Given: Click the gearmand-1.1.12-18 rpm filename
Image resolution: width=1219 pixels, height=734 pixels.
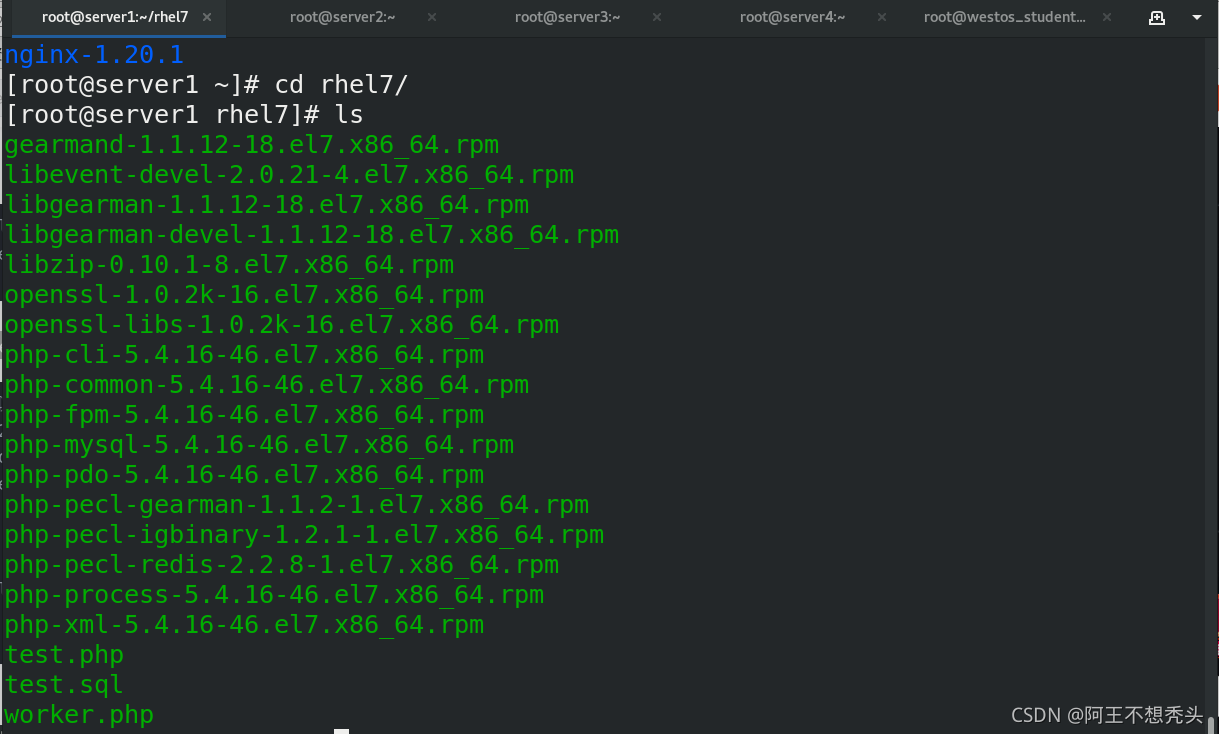Looking at the screenshot, I should [x=251, y=145].
